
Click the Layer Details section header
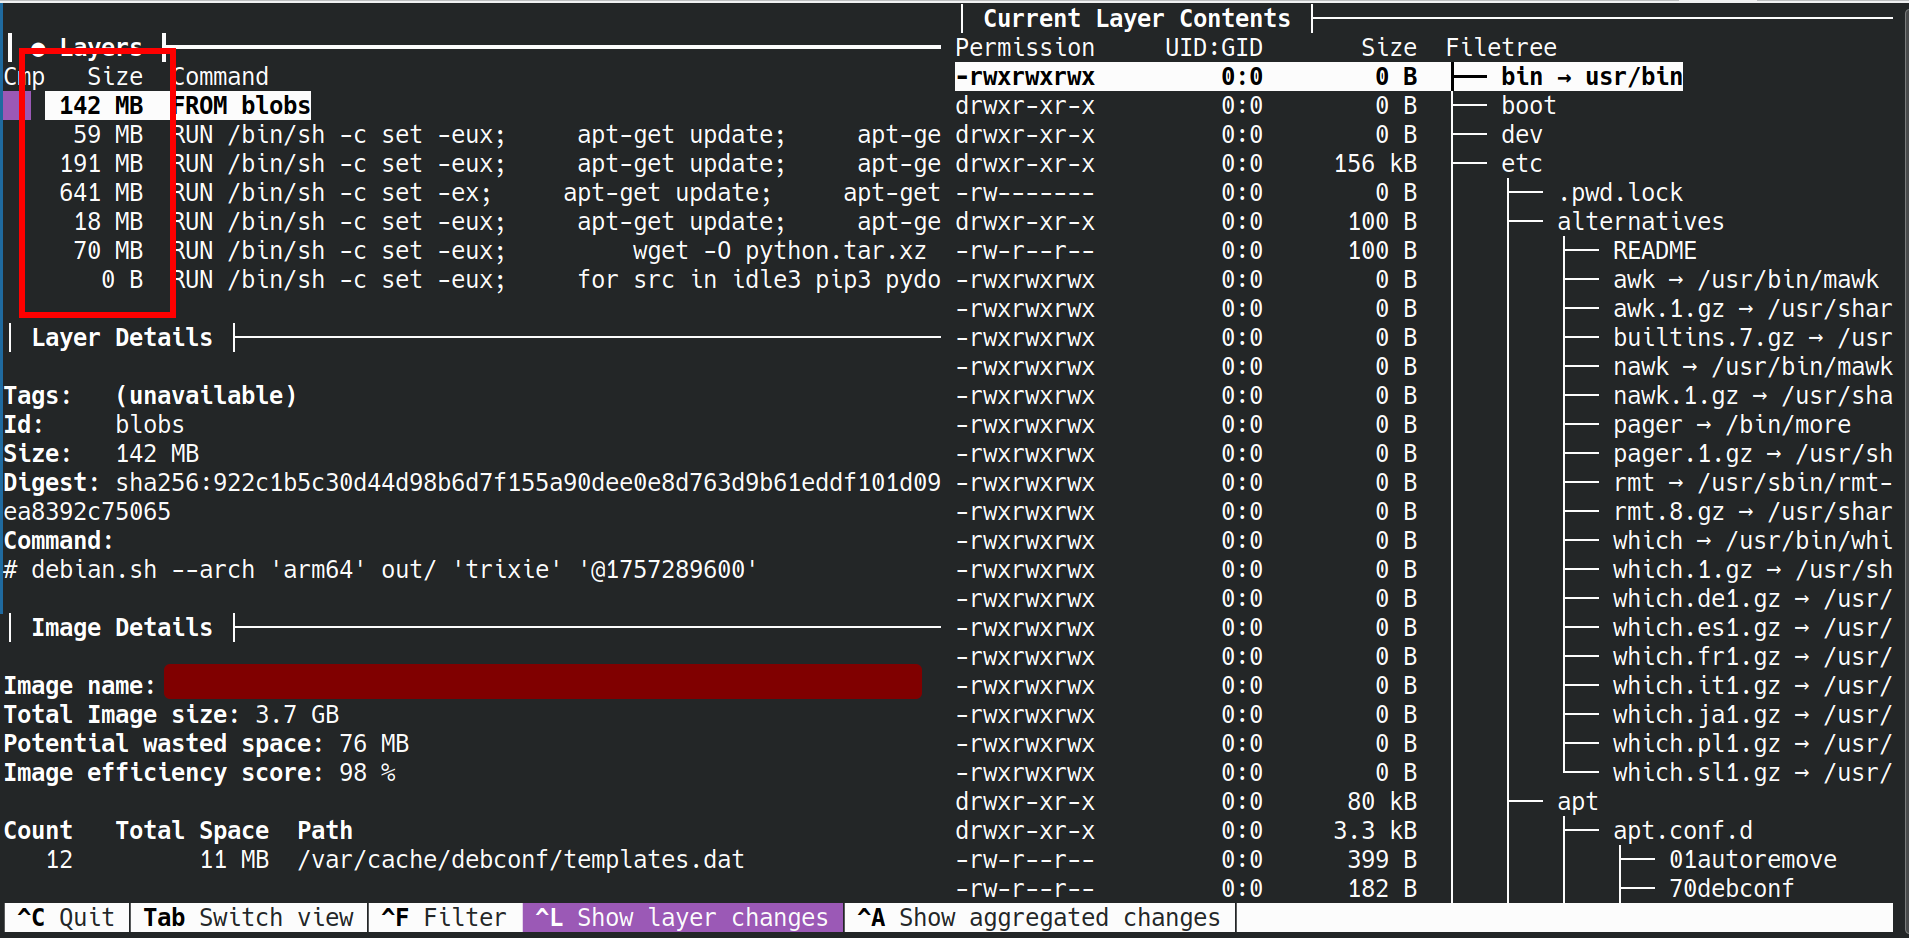coord(122,338)
